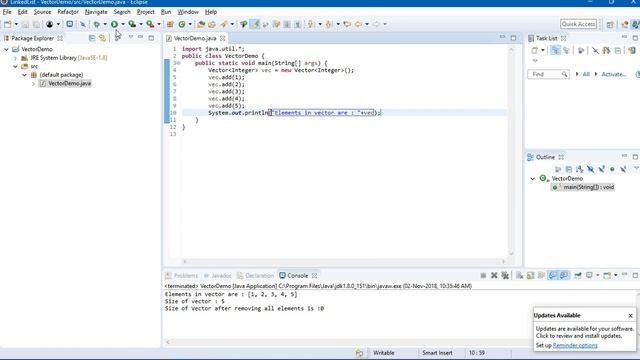Click Remove All Terminated Launches in Console
640x360 pixels.
505,276
